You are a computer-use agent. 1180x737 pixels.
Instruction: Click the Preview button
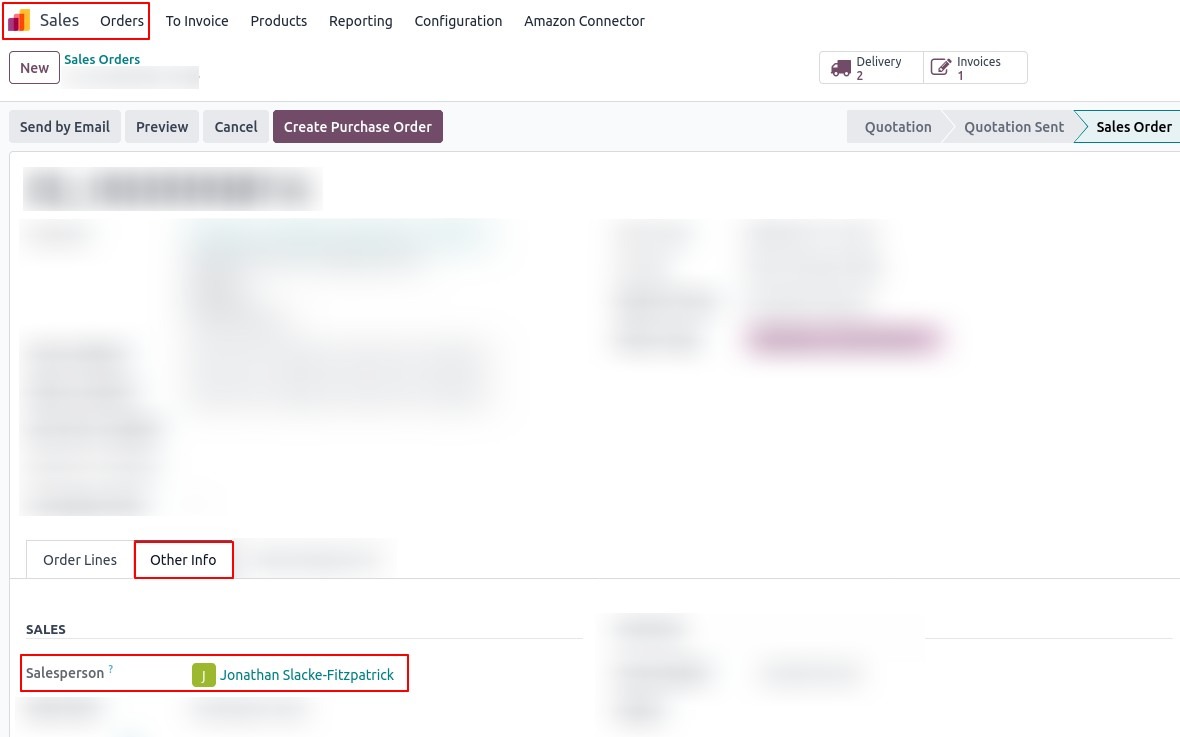pyautogui.click(x=162, y=127)
